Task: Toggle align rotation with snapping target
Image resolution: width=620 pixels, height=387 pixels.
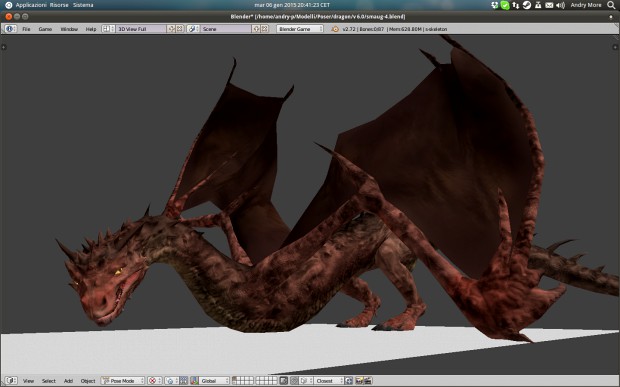Action: tap(348, 381)
